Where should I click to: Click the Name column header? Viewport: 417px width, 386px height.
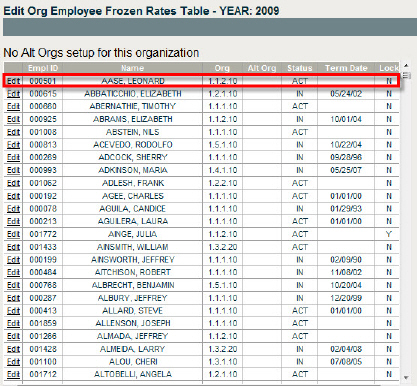(132, 68)
